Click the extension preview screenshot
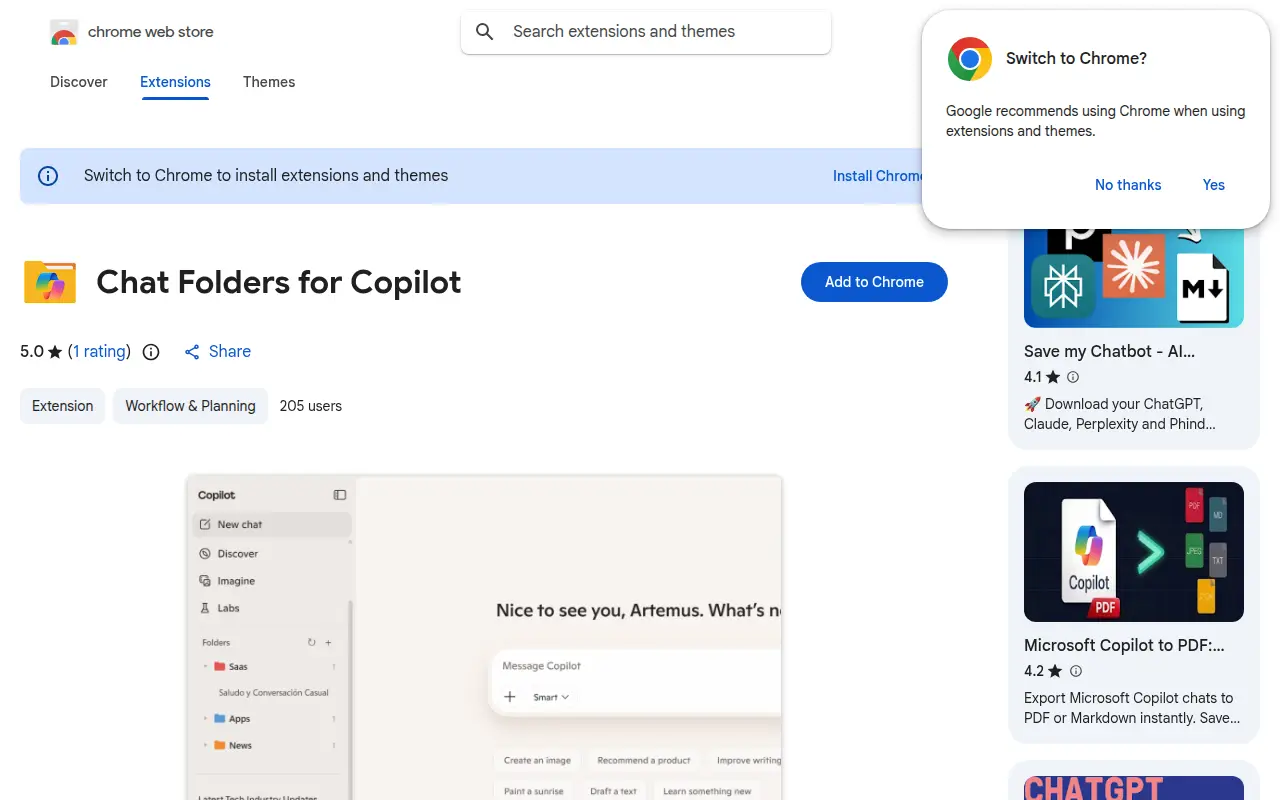The image size is (1280, 800). [x=484, y=637]
